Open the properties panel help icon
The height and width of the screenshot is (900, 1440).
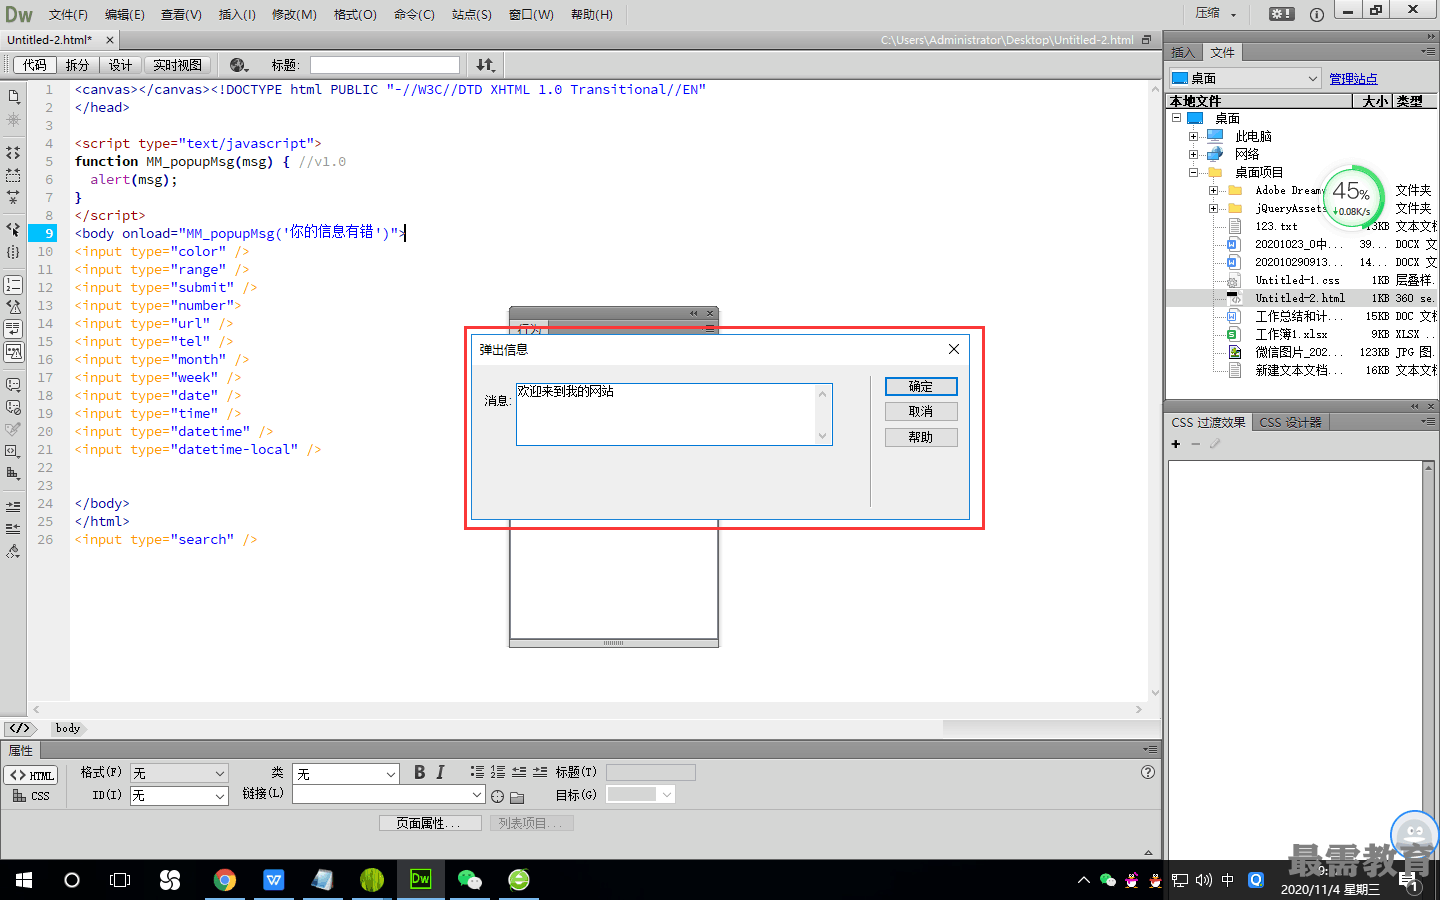1148,772
